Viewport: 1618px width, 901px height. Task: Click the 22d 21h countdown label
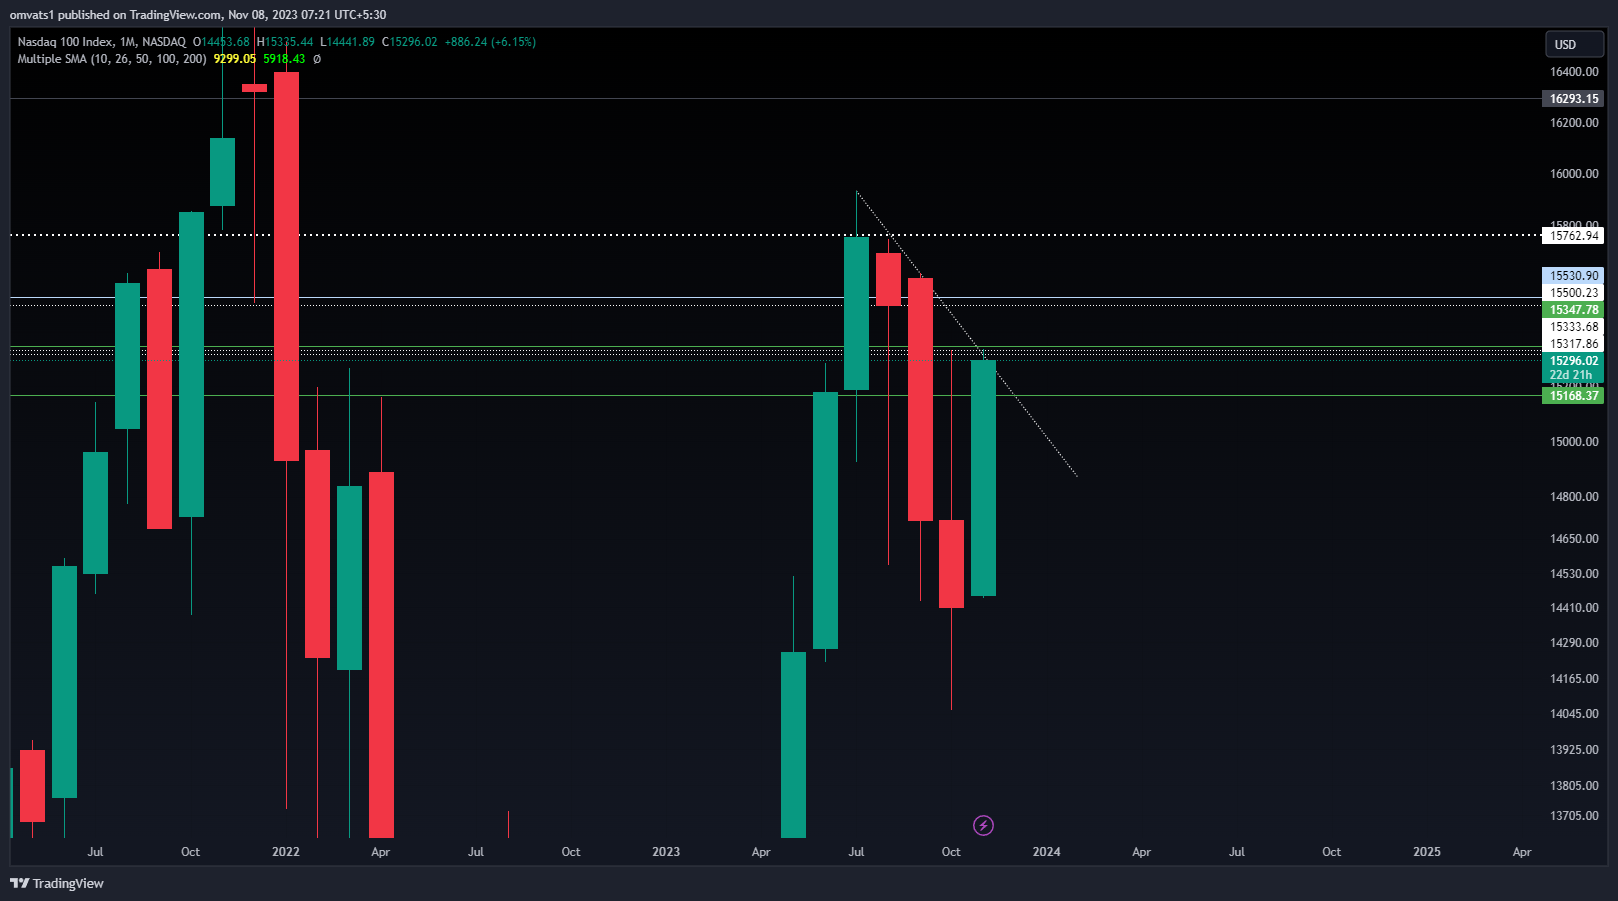click(x=1570, y=375)
